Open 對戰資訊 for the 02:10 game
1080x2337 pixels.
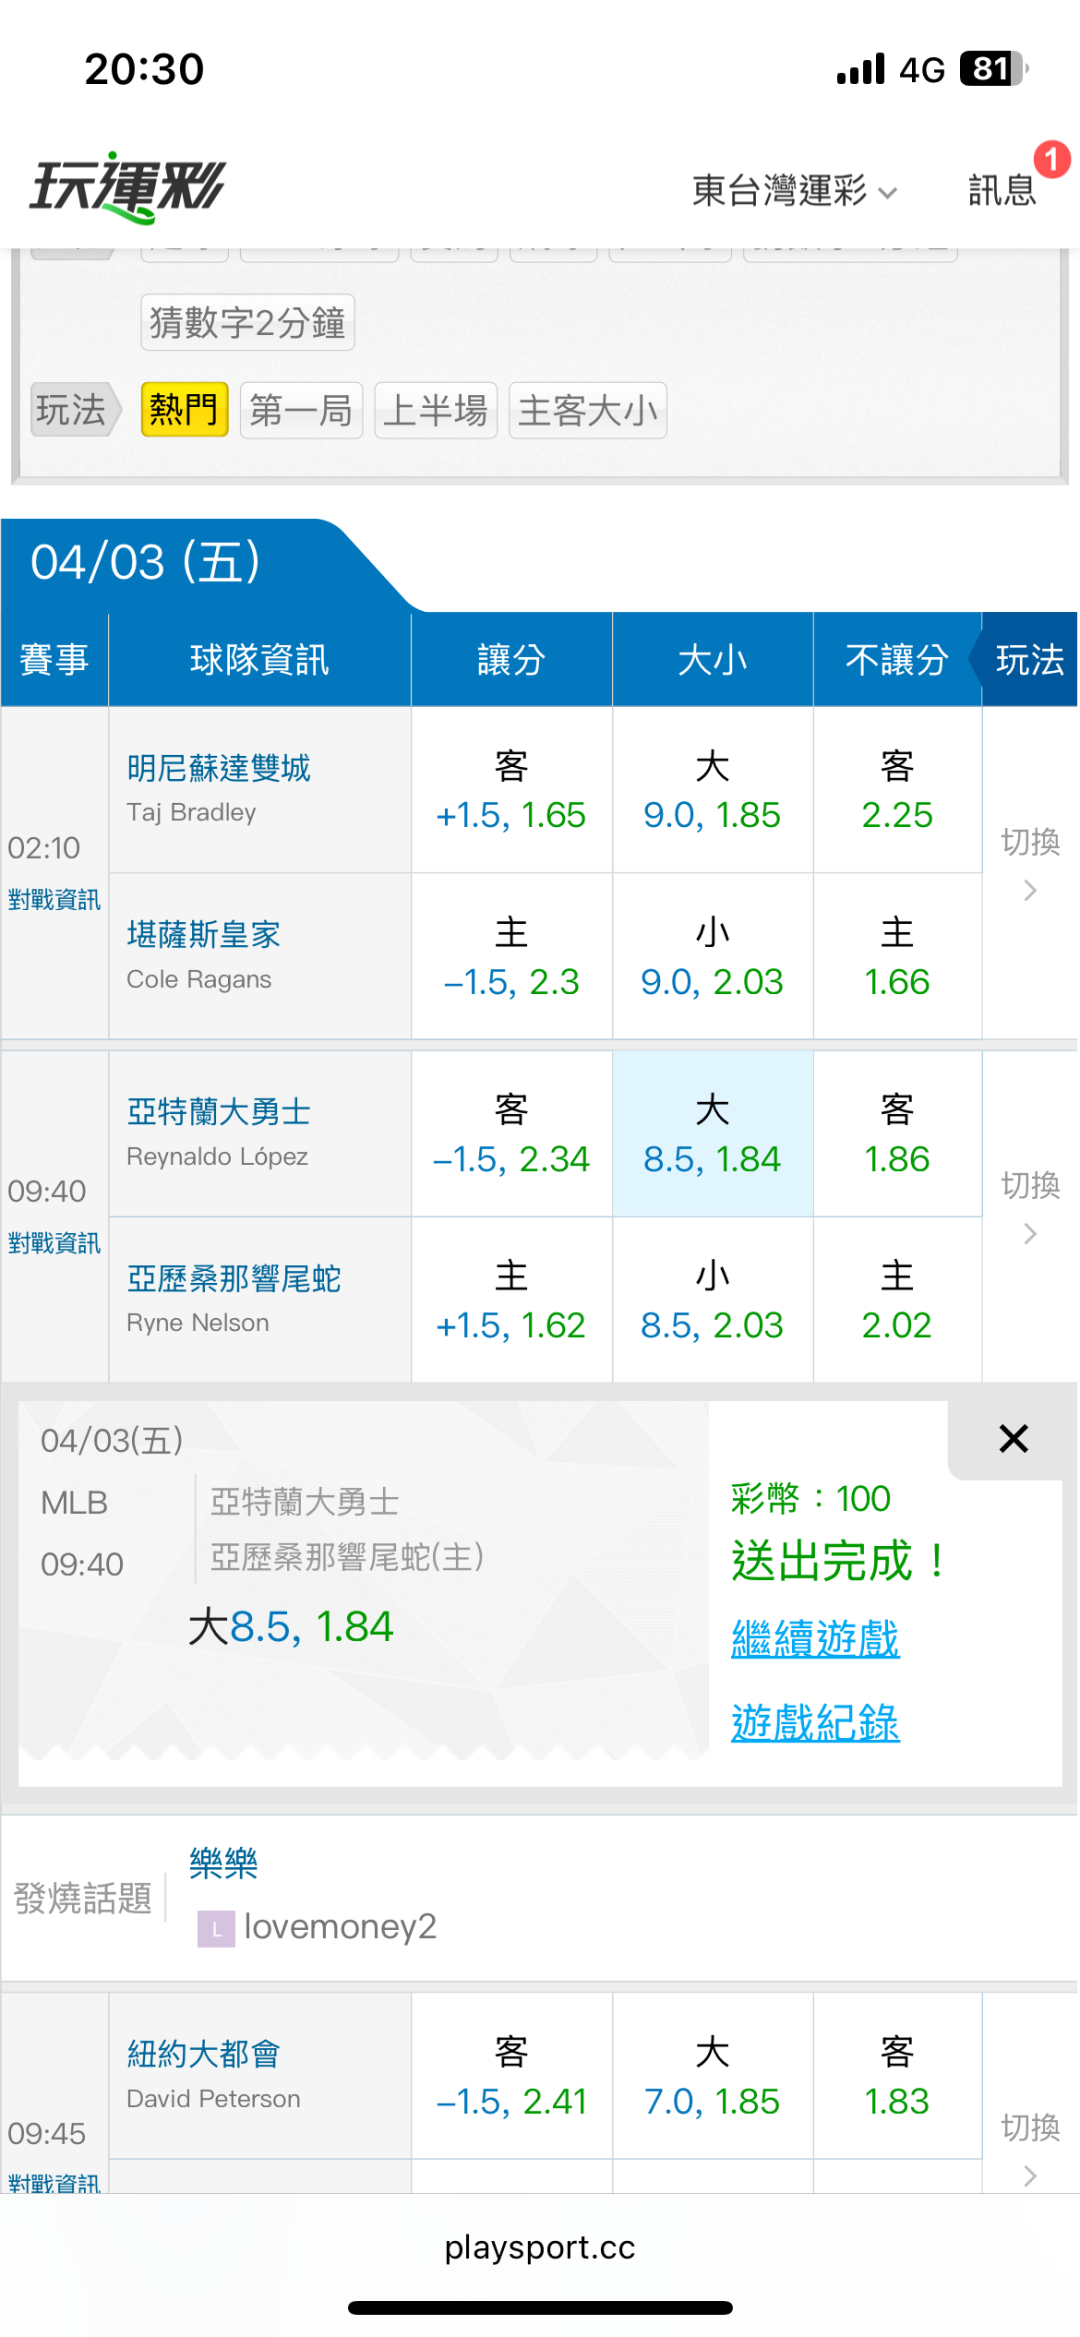coord(54,900)
